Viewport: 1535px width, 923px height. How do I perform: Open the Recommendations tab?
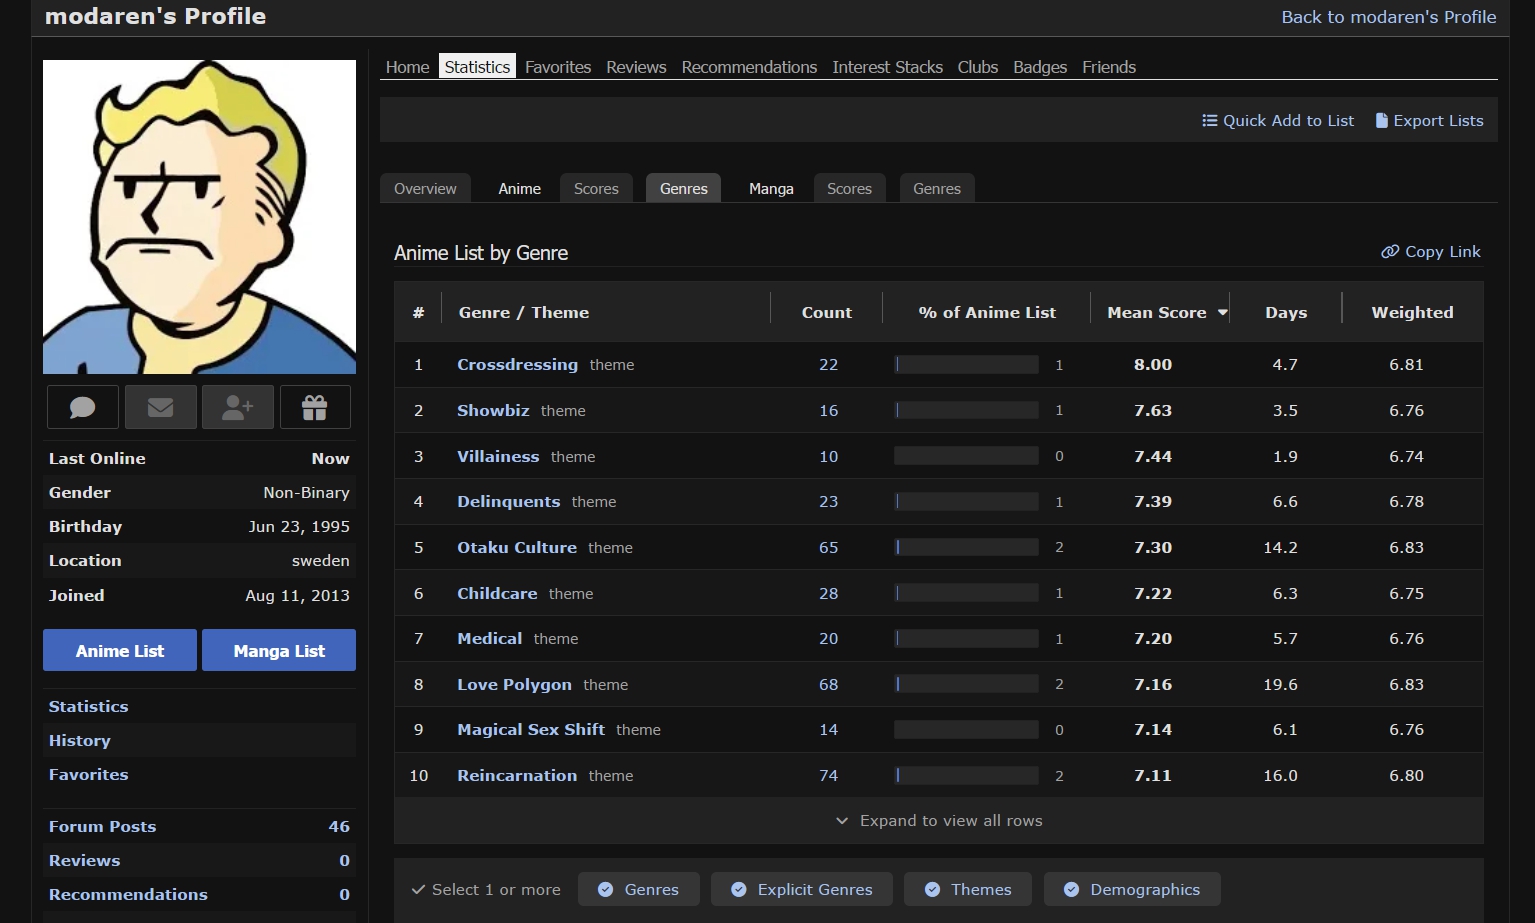coord(749,67)
